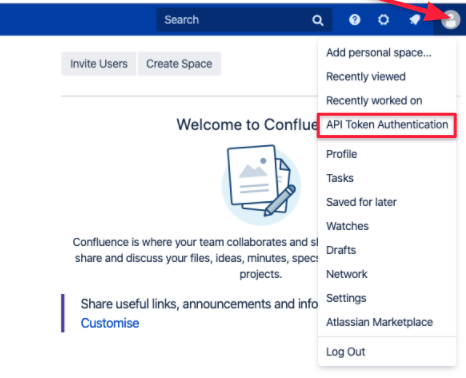Open Atlassian Marketplace menu item

[387, 322]
